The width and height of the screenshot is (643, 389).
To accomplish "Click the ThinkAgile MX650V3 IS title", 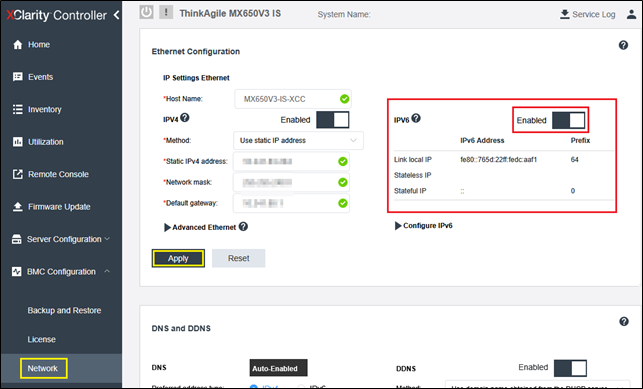I will pos(230,13).
